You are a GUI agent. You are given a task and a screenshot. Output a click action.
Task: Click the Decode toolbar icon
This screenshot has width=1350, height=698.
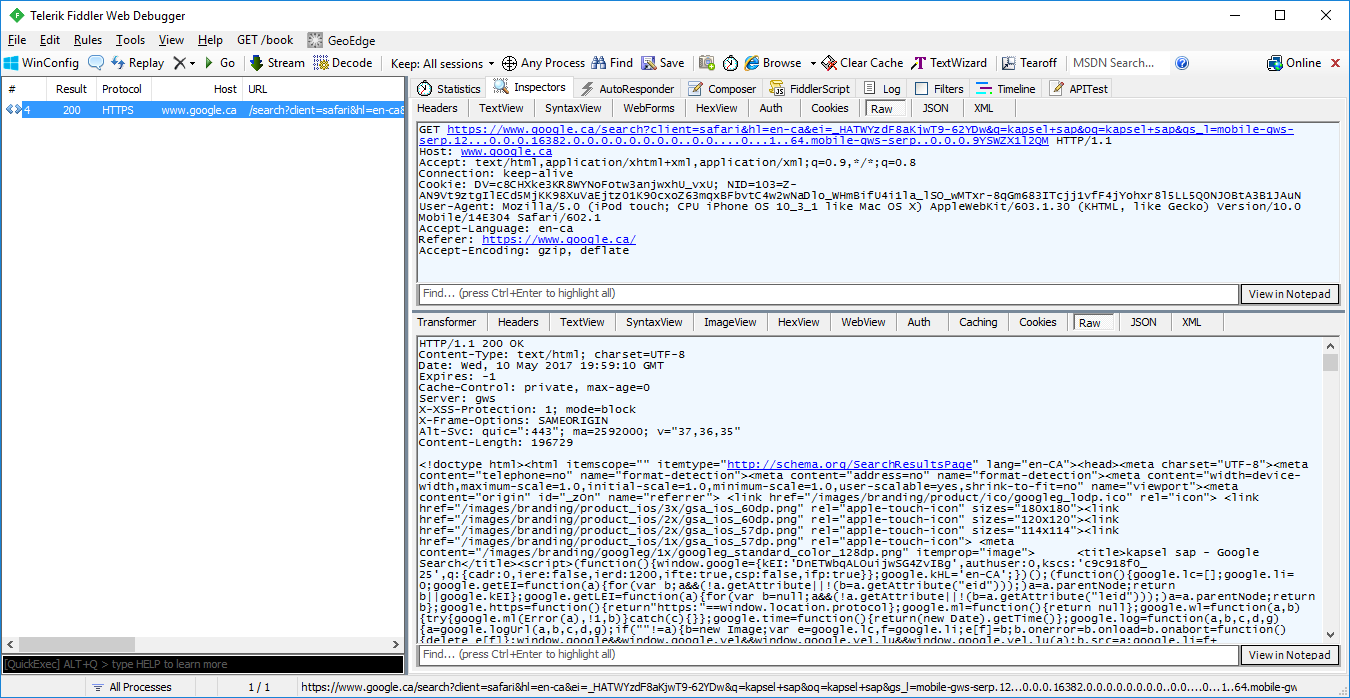(x=344, y=62)
